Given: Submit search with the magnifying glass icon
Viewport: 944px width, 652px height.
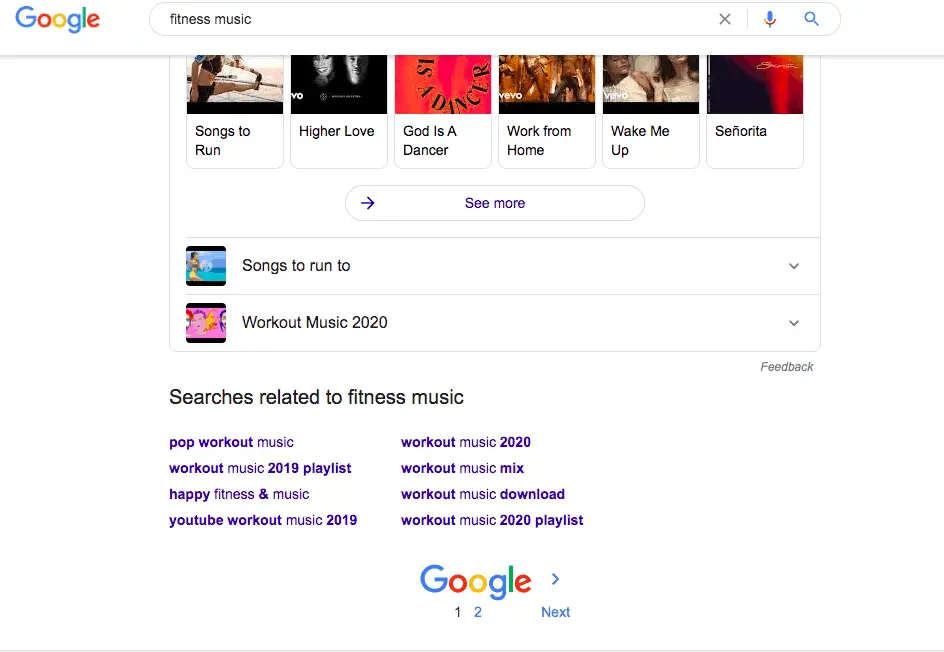Looking at the screenshot, I should (812, 19).
